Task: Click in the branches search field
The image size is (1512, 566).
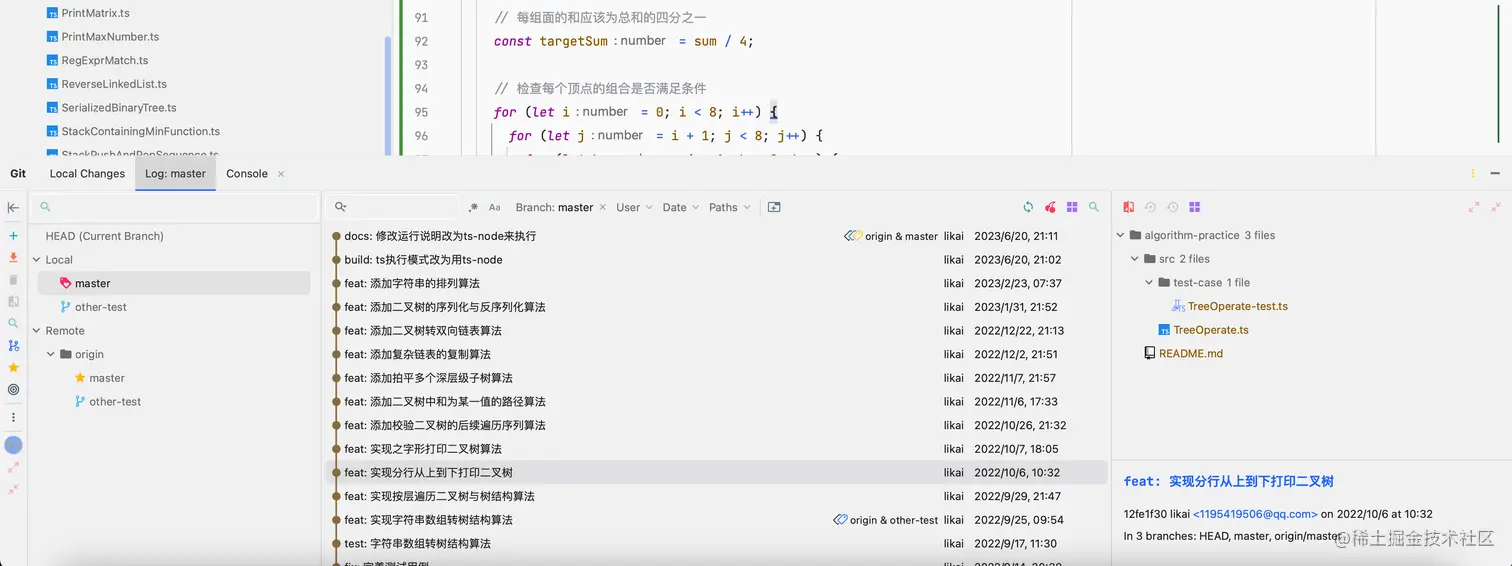Action: [176, 207]
